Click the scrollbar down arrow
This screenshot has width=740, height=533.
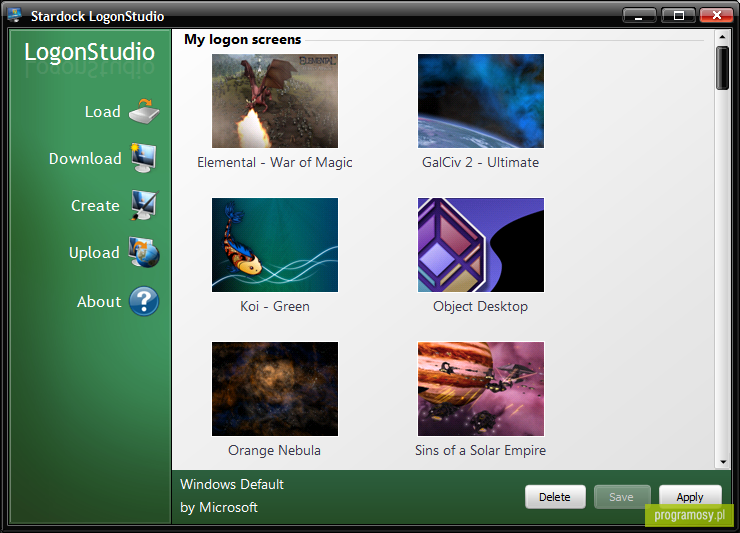[722, 462]
